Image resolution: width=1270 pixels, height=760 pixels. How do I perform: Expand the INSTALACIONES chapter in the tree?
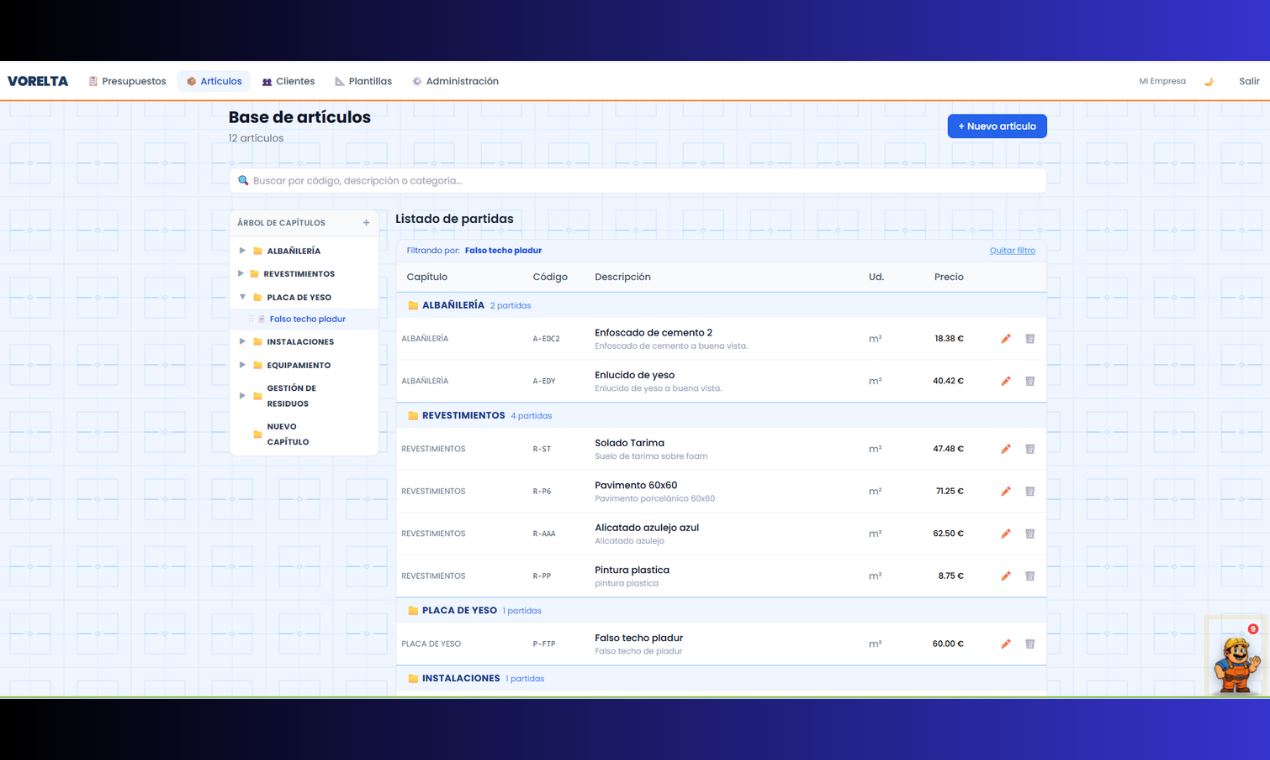click(x=242, y=342)
